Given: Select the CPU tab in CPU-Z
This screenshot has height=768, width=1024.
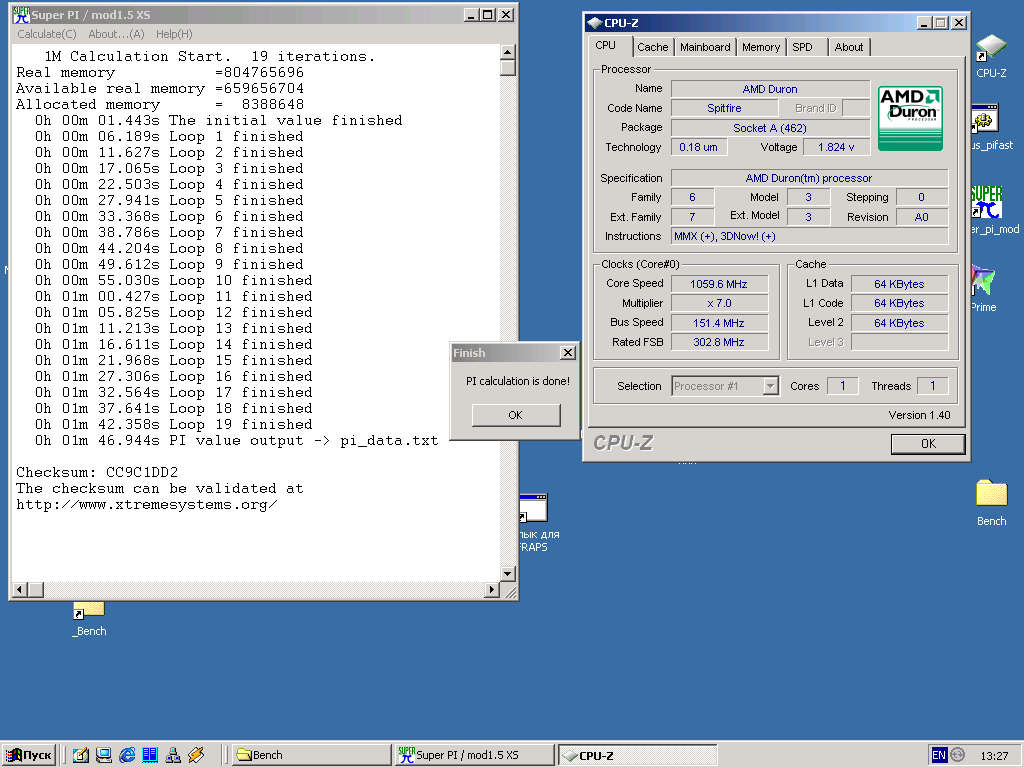Looking at the screenshot, I should click(605, 46).
